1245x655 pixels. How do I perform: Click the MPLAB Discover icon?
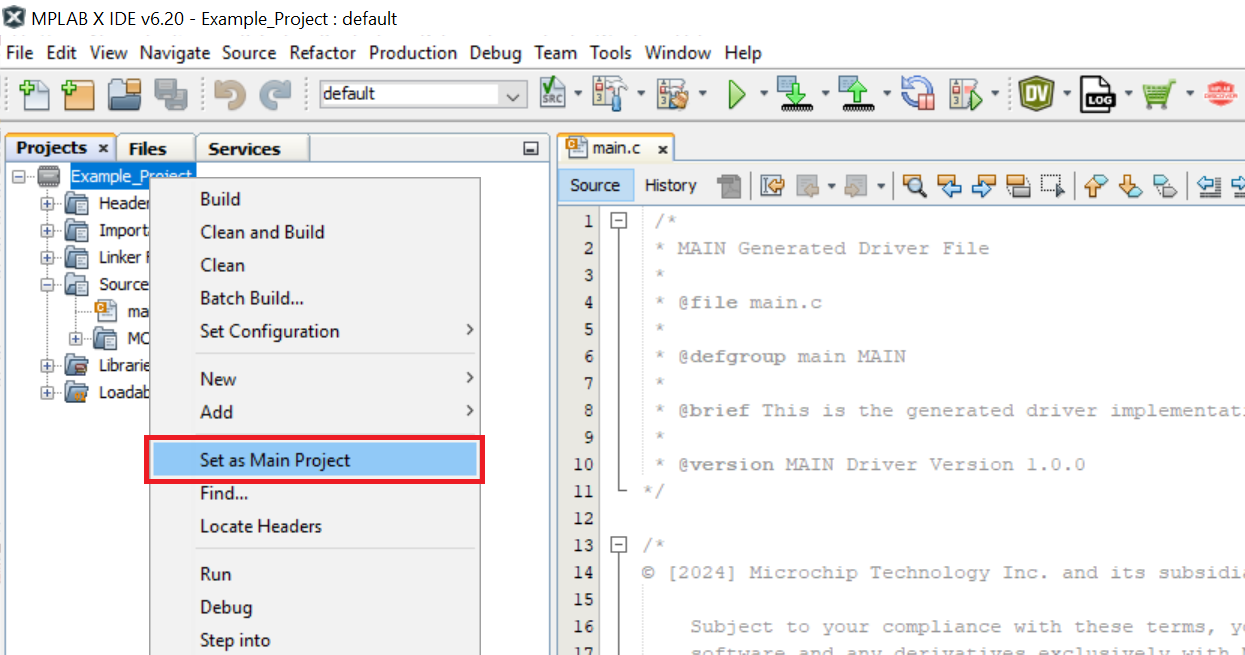pos(1220,94)
